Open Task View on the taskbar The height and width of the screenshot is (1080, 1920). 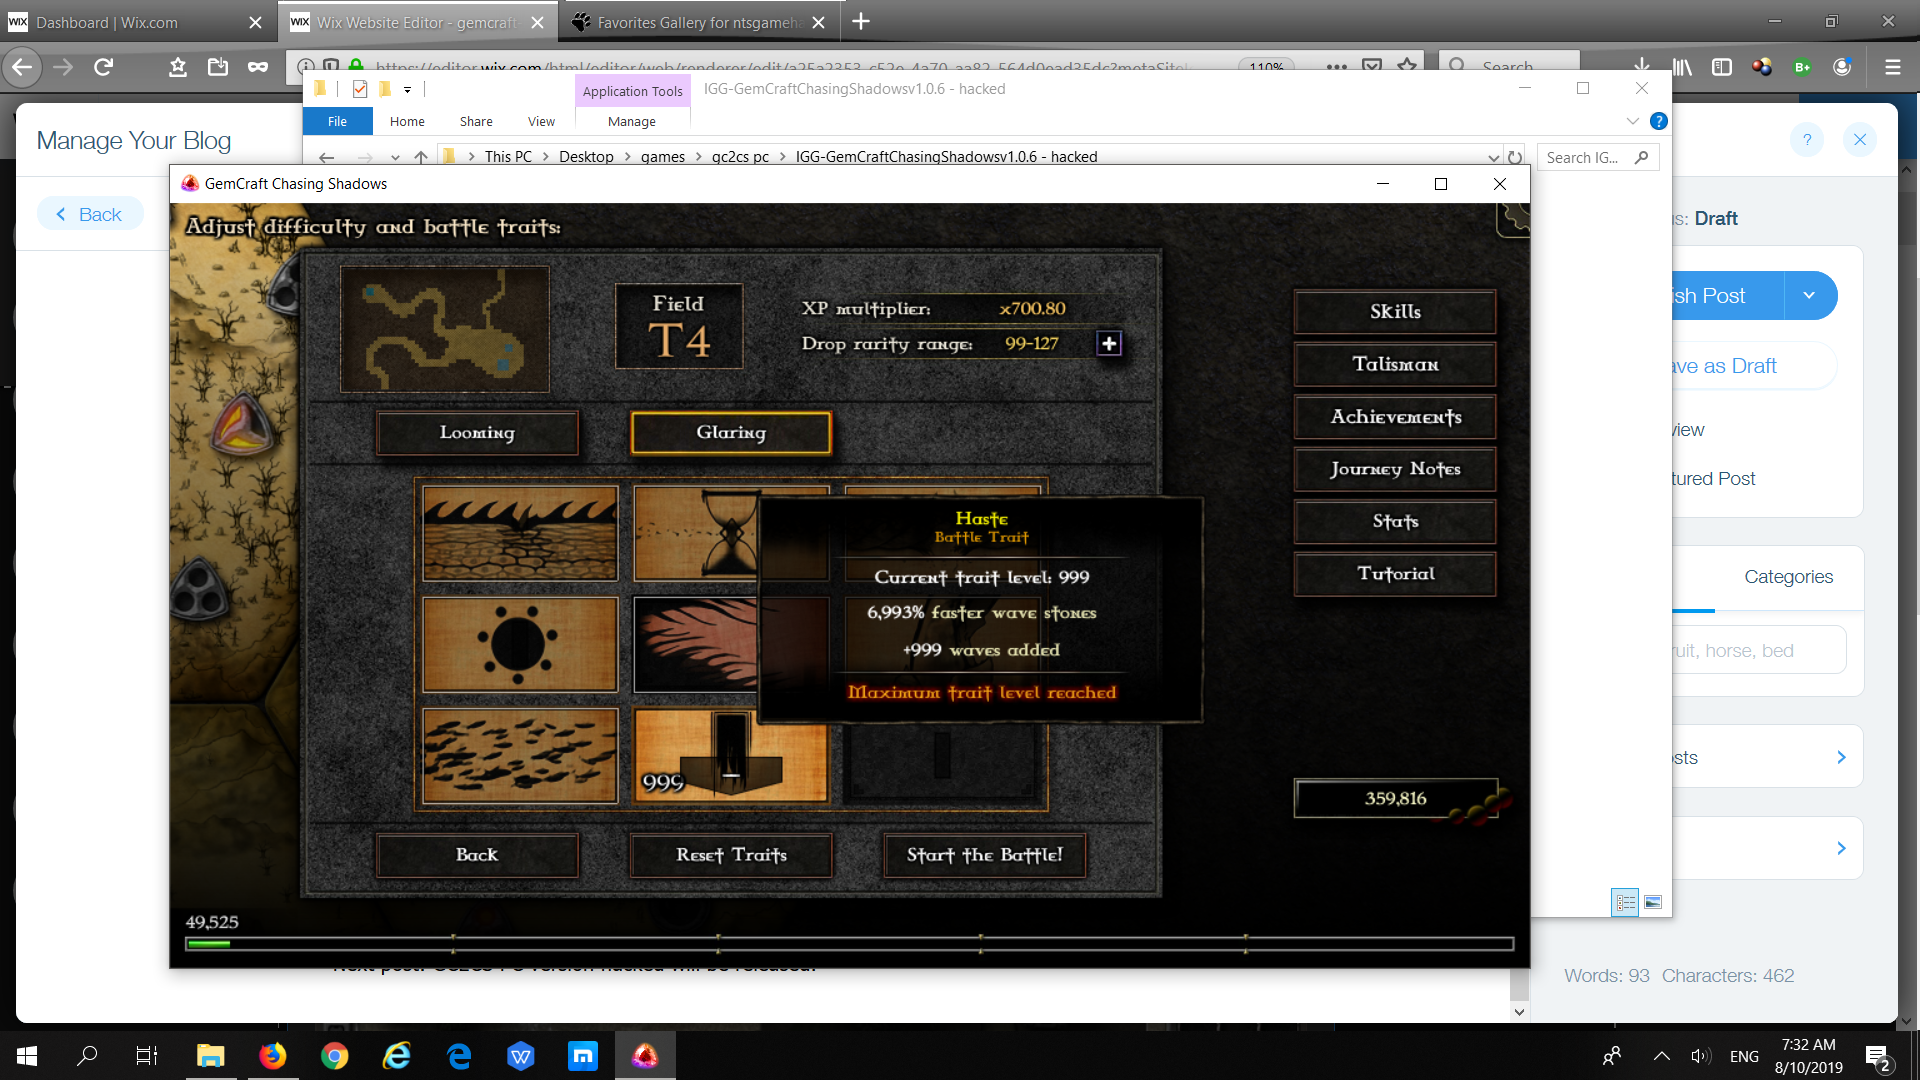point(147,1056)
